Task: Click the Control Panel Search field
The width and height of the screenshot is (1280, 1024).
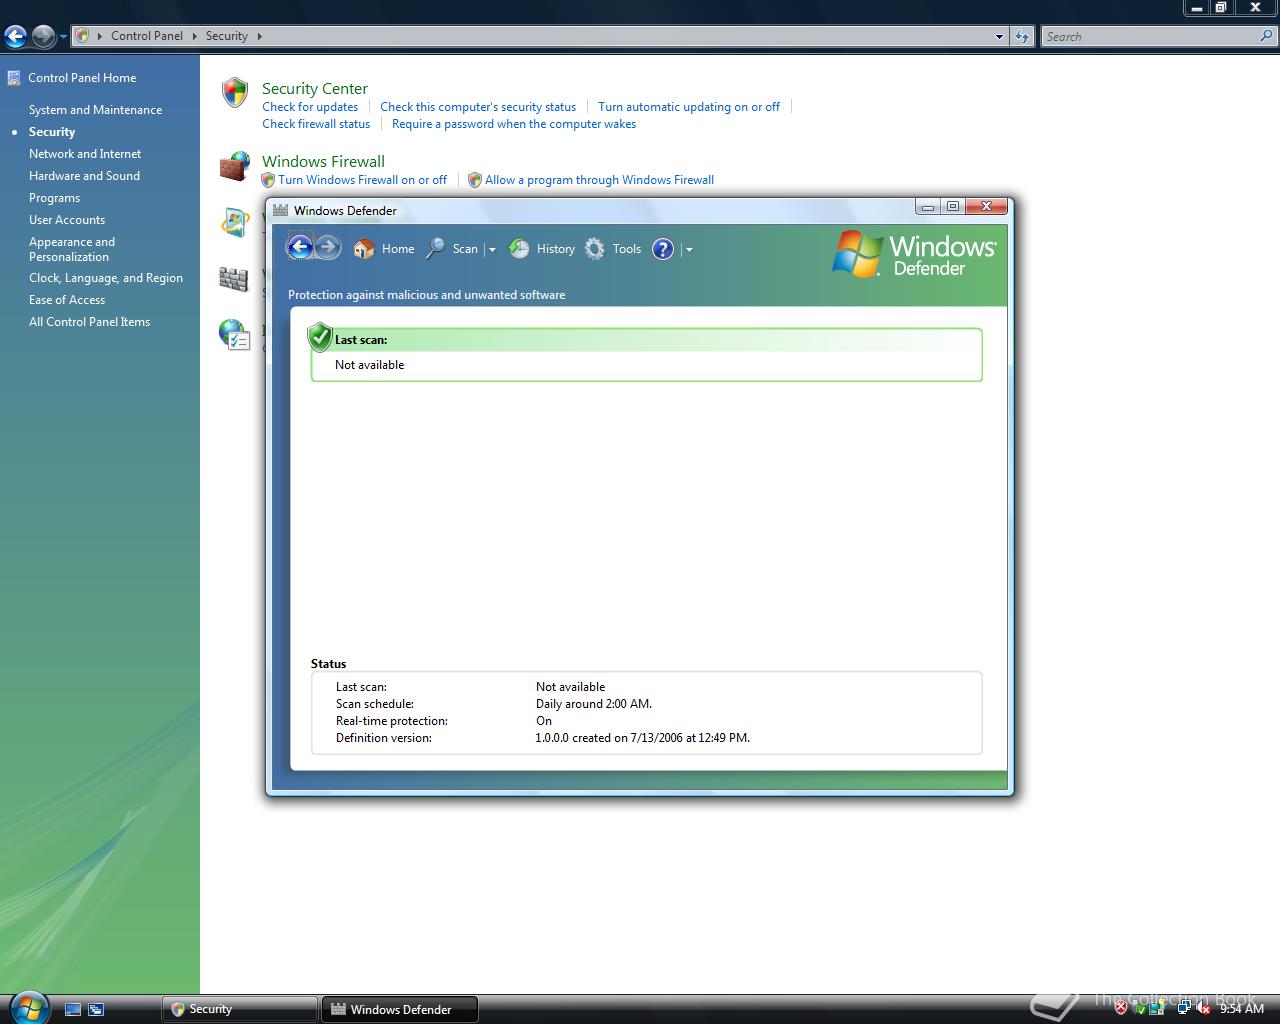Action: (1160, 37)
